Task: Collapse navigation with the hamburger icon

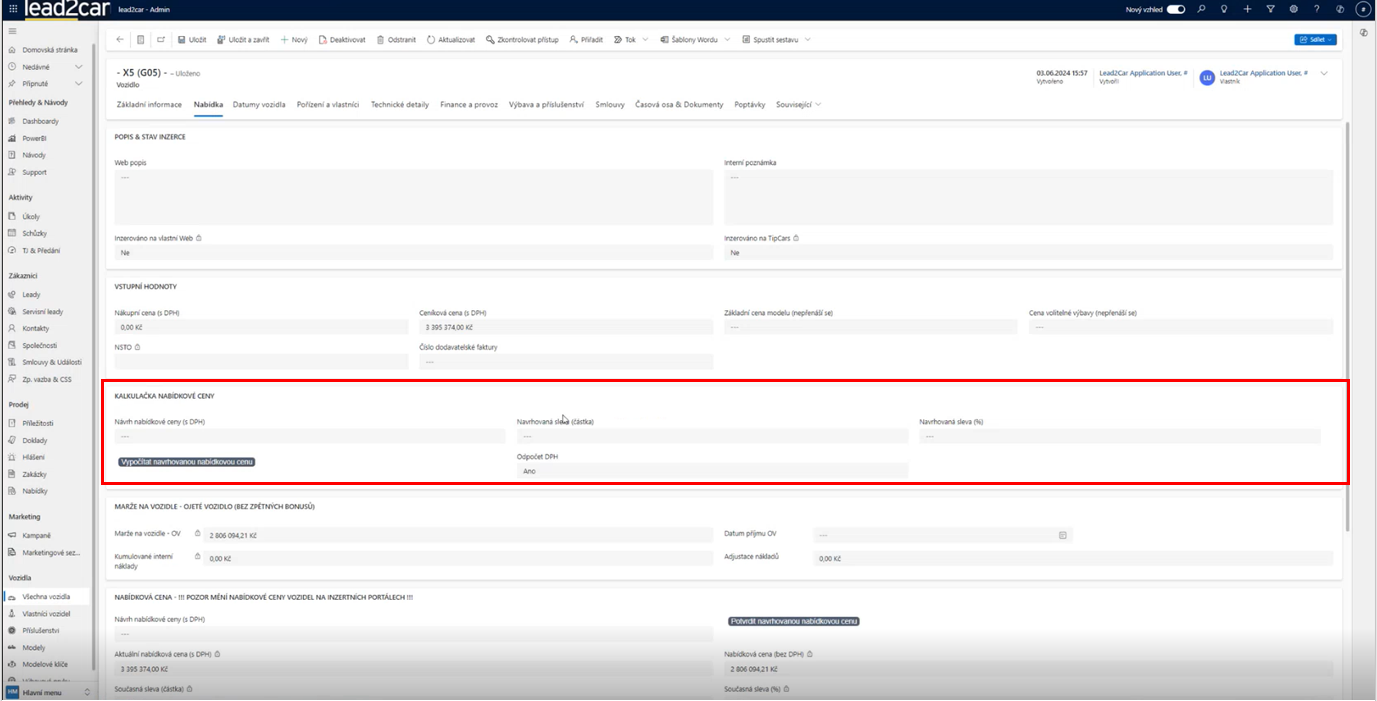Action: click(12, 32)
